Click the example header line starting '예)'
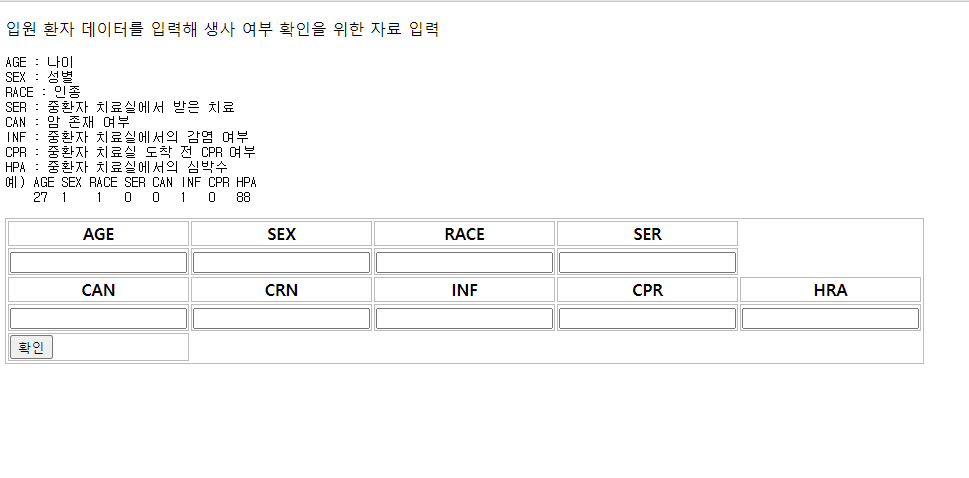The width and height of the screenshot is (969, 478). 131,182
